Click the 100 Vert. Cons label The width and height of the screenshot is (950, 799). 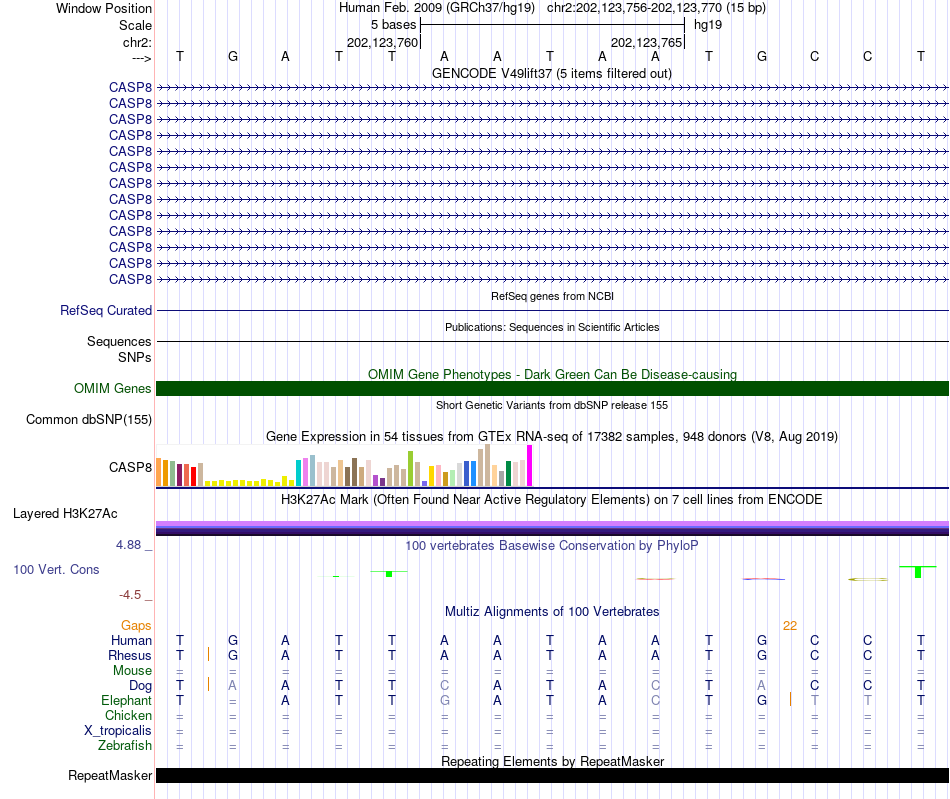click(x=56, y=569)
